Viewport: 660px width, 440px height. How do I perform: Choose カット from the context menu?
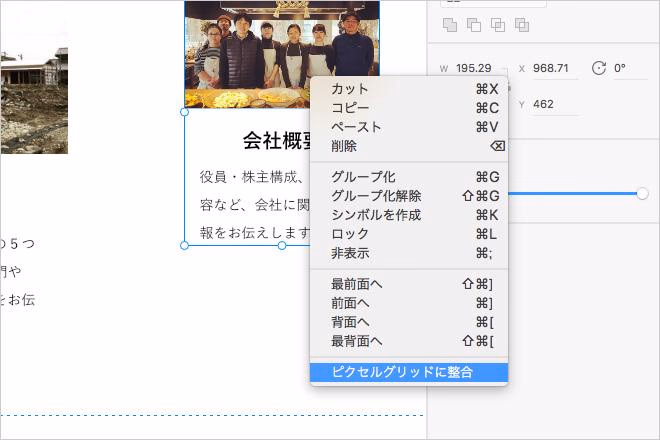[350, 89]
